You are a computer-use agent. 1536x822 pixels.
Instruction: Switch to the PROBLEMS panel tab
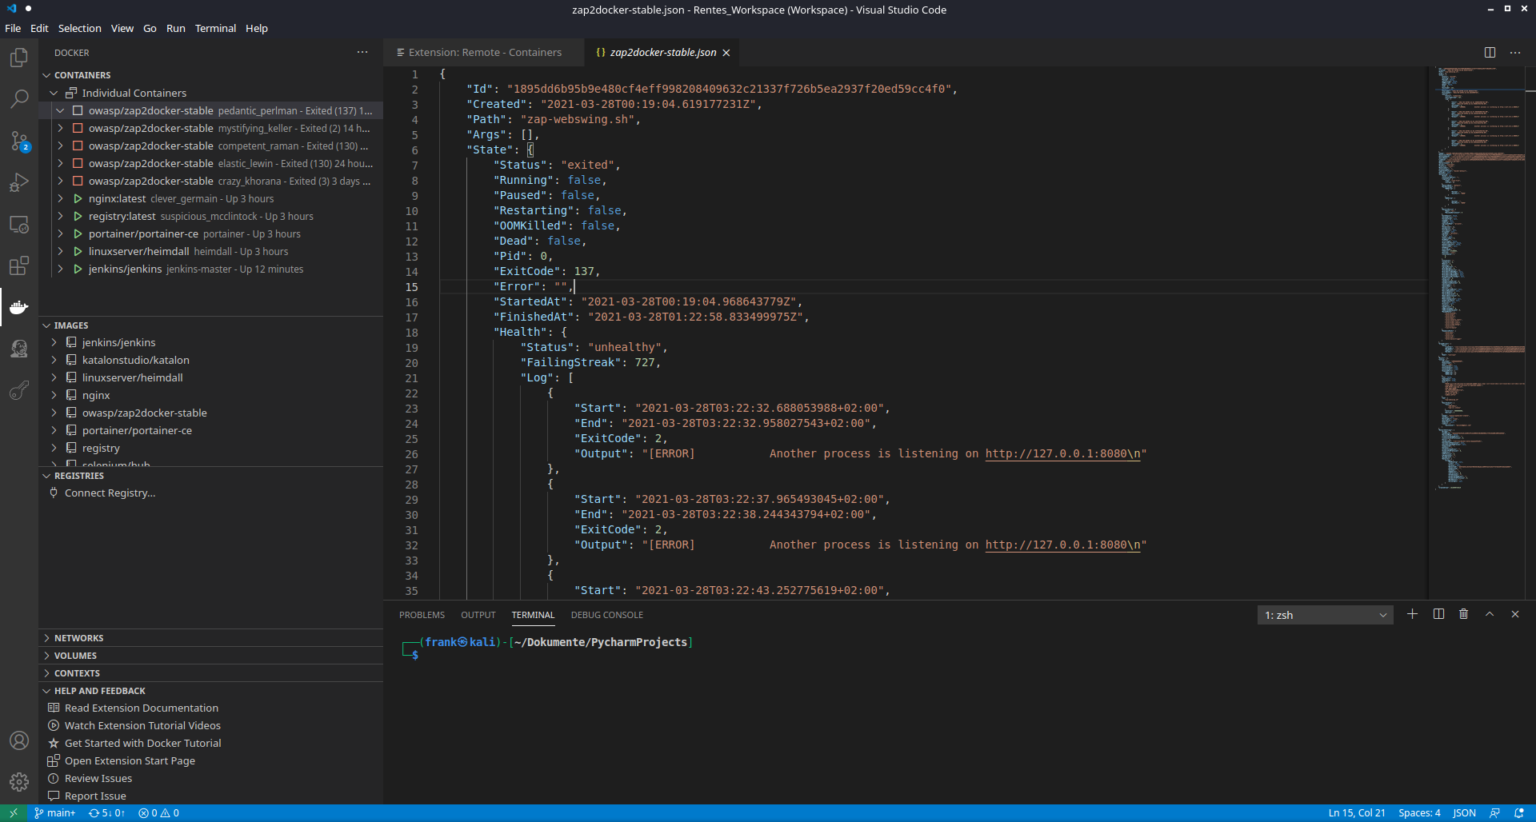(x=422, y=615)
